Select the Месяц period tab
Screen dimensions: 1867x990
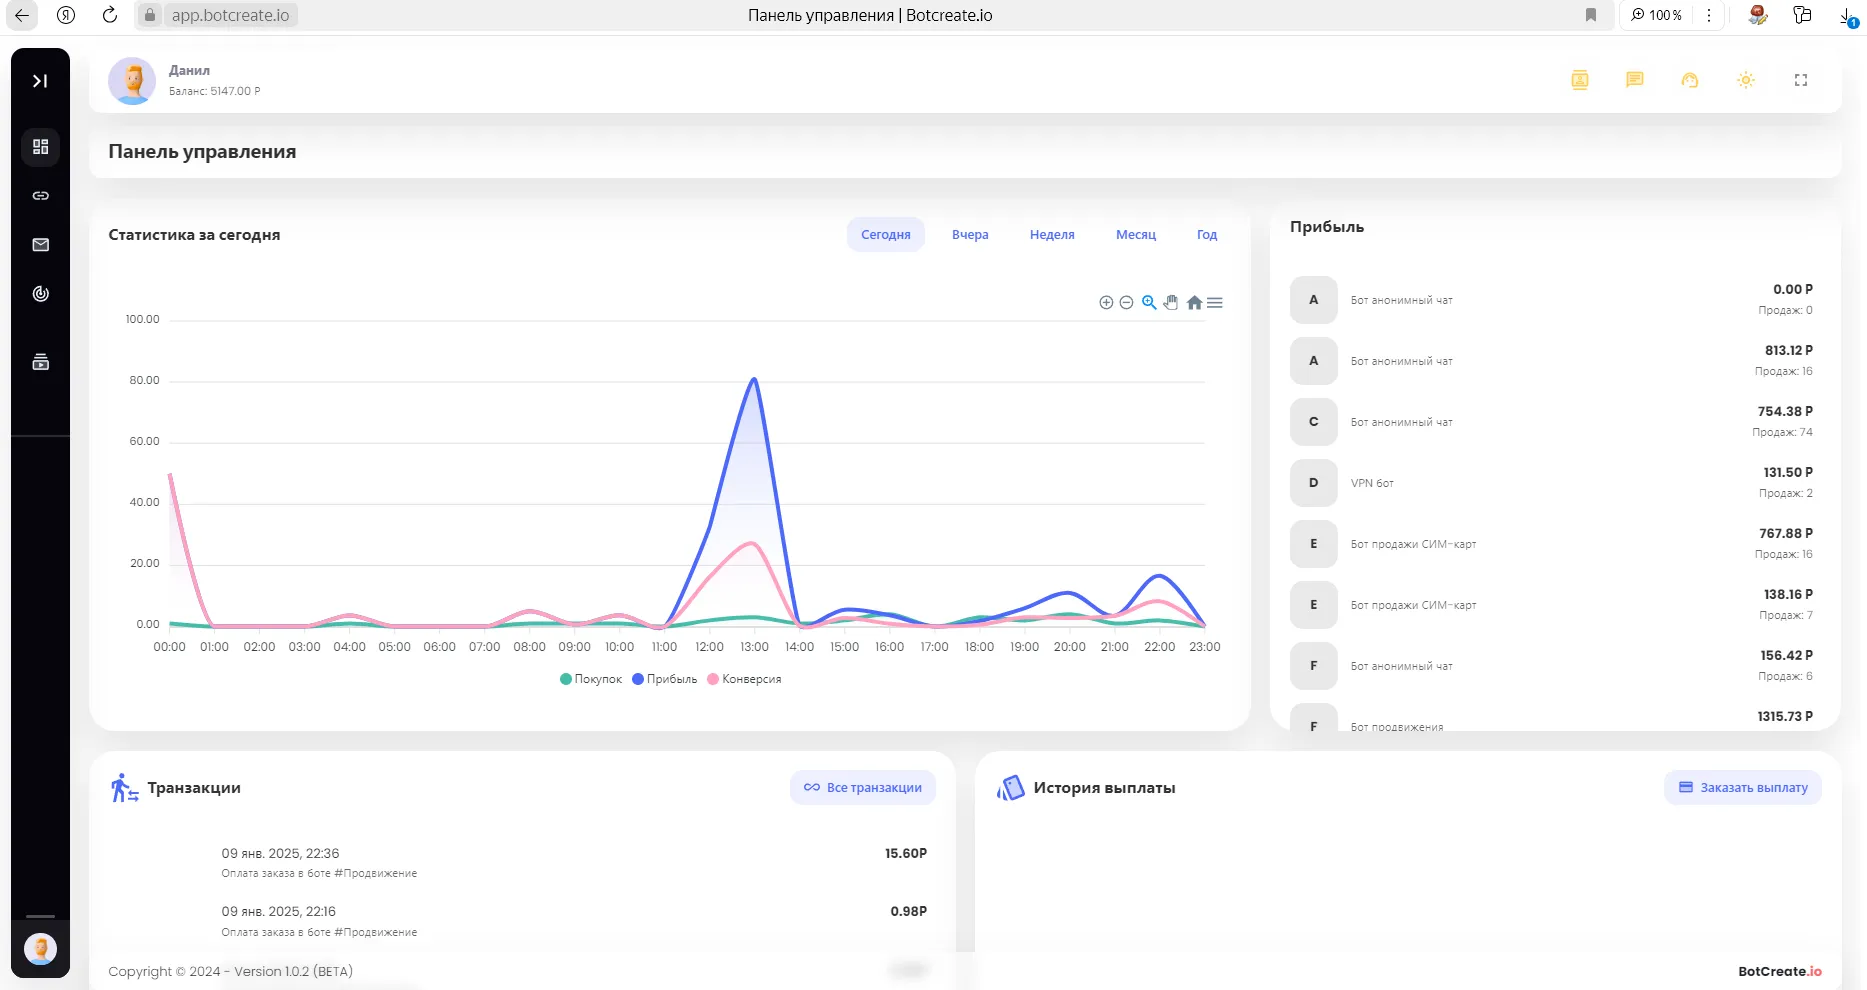(1135, 234)
